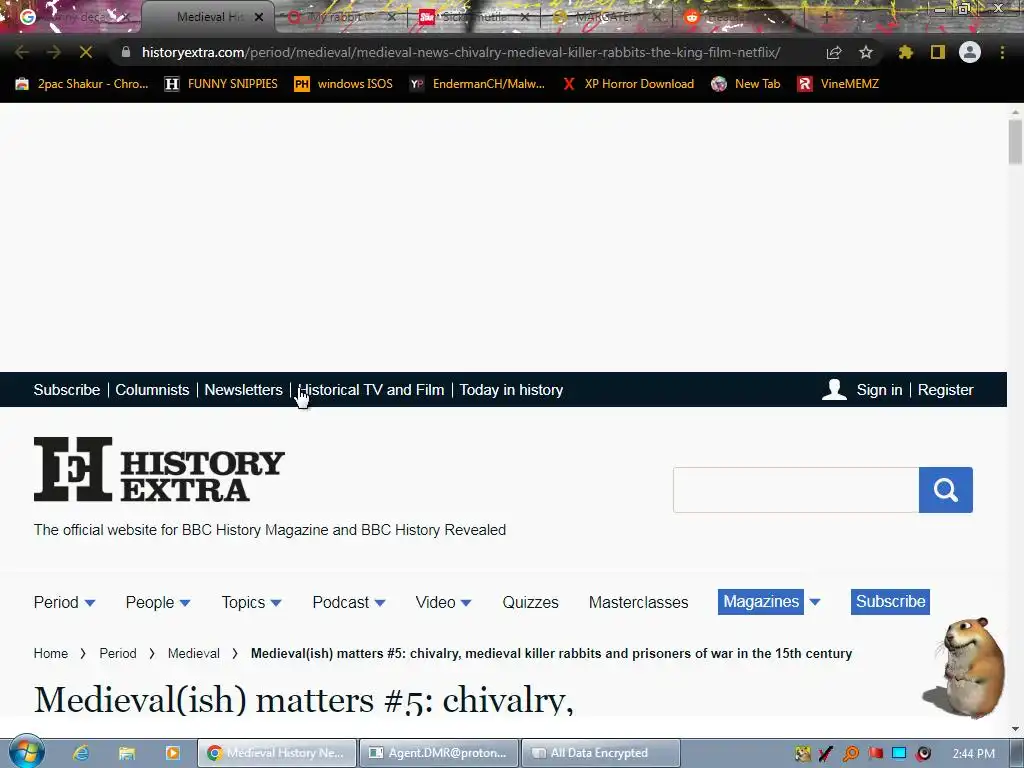Open the Quizzes menu item

click(530, 602)
